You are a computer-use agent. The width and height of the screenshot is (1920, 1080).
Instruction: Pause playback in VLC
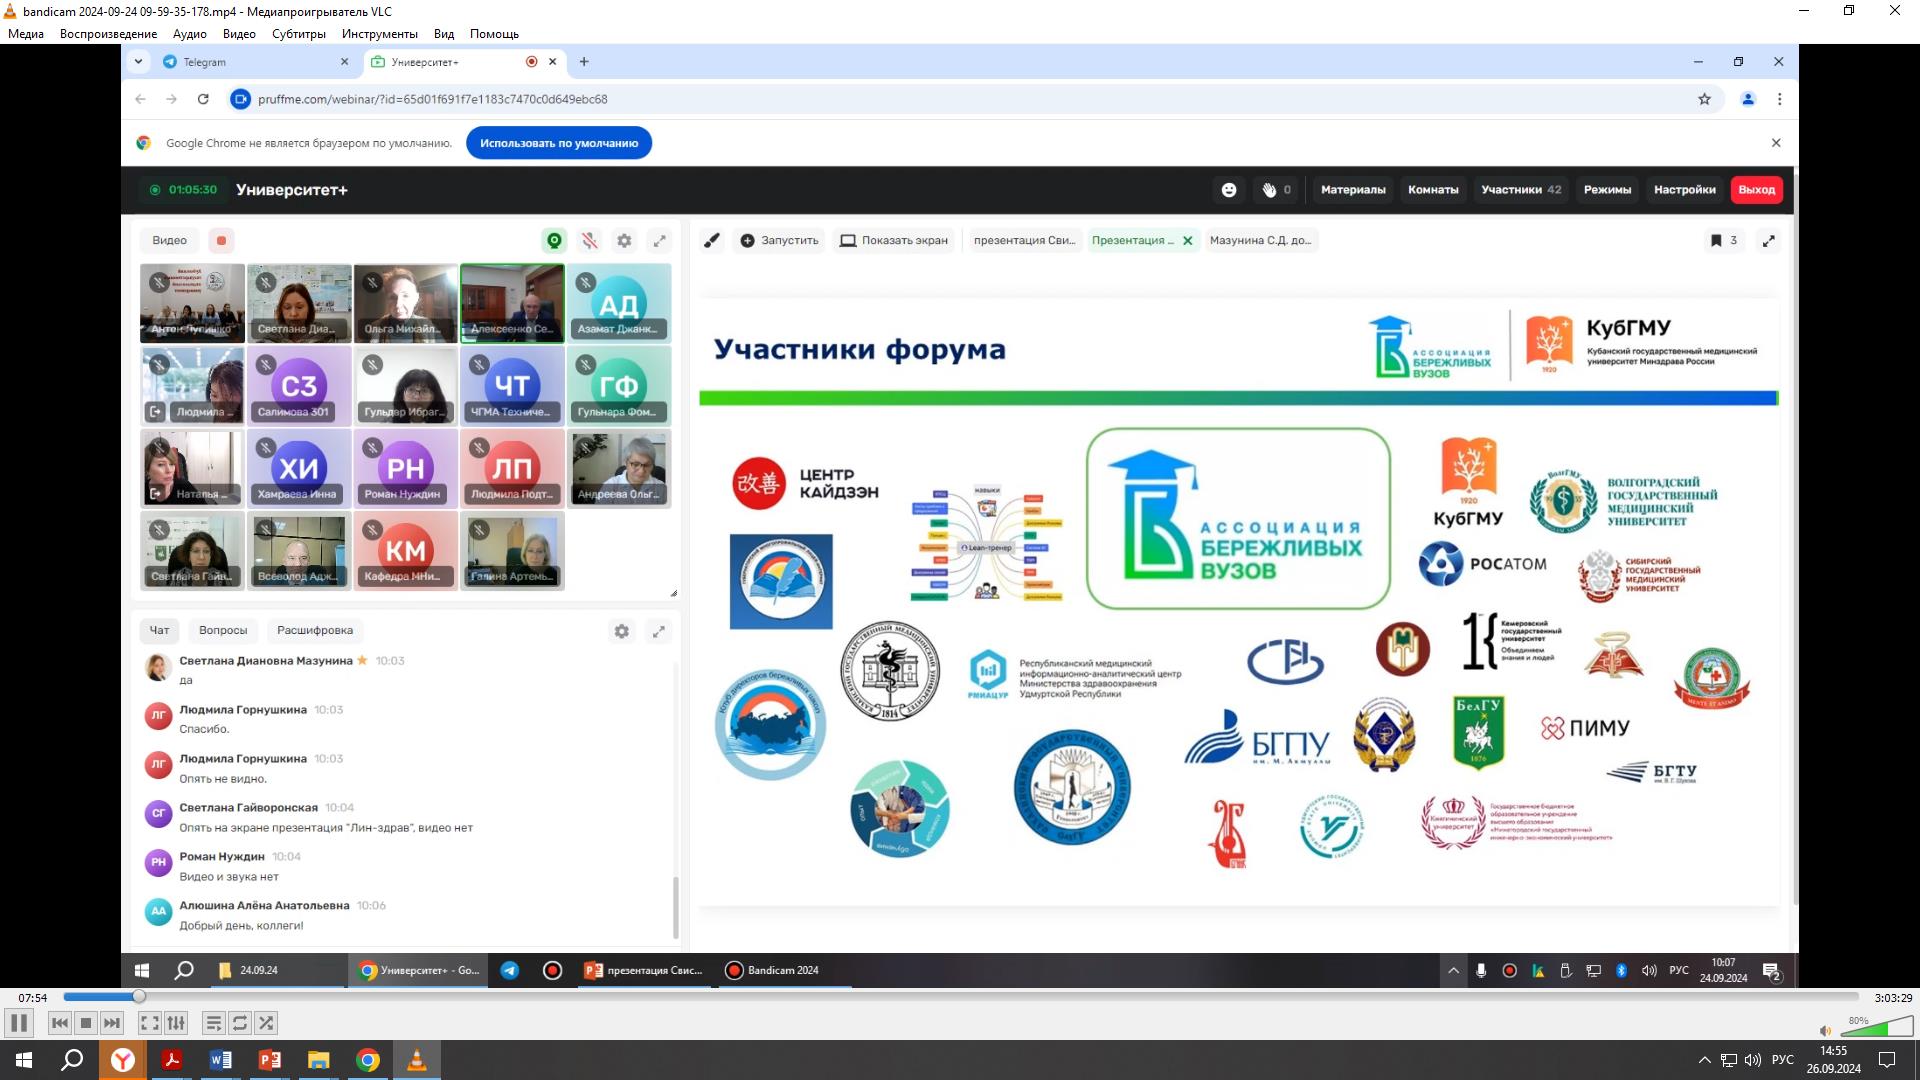point(18,1023)
